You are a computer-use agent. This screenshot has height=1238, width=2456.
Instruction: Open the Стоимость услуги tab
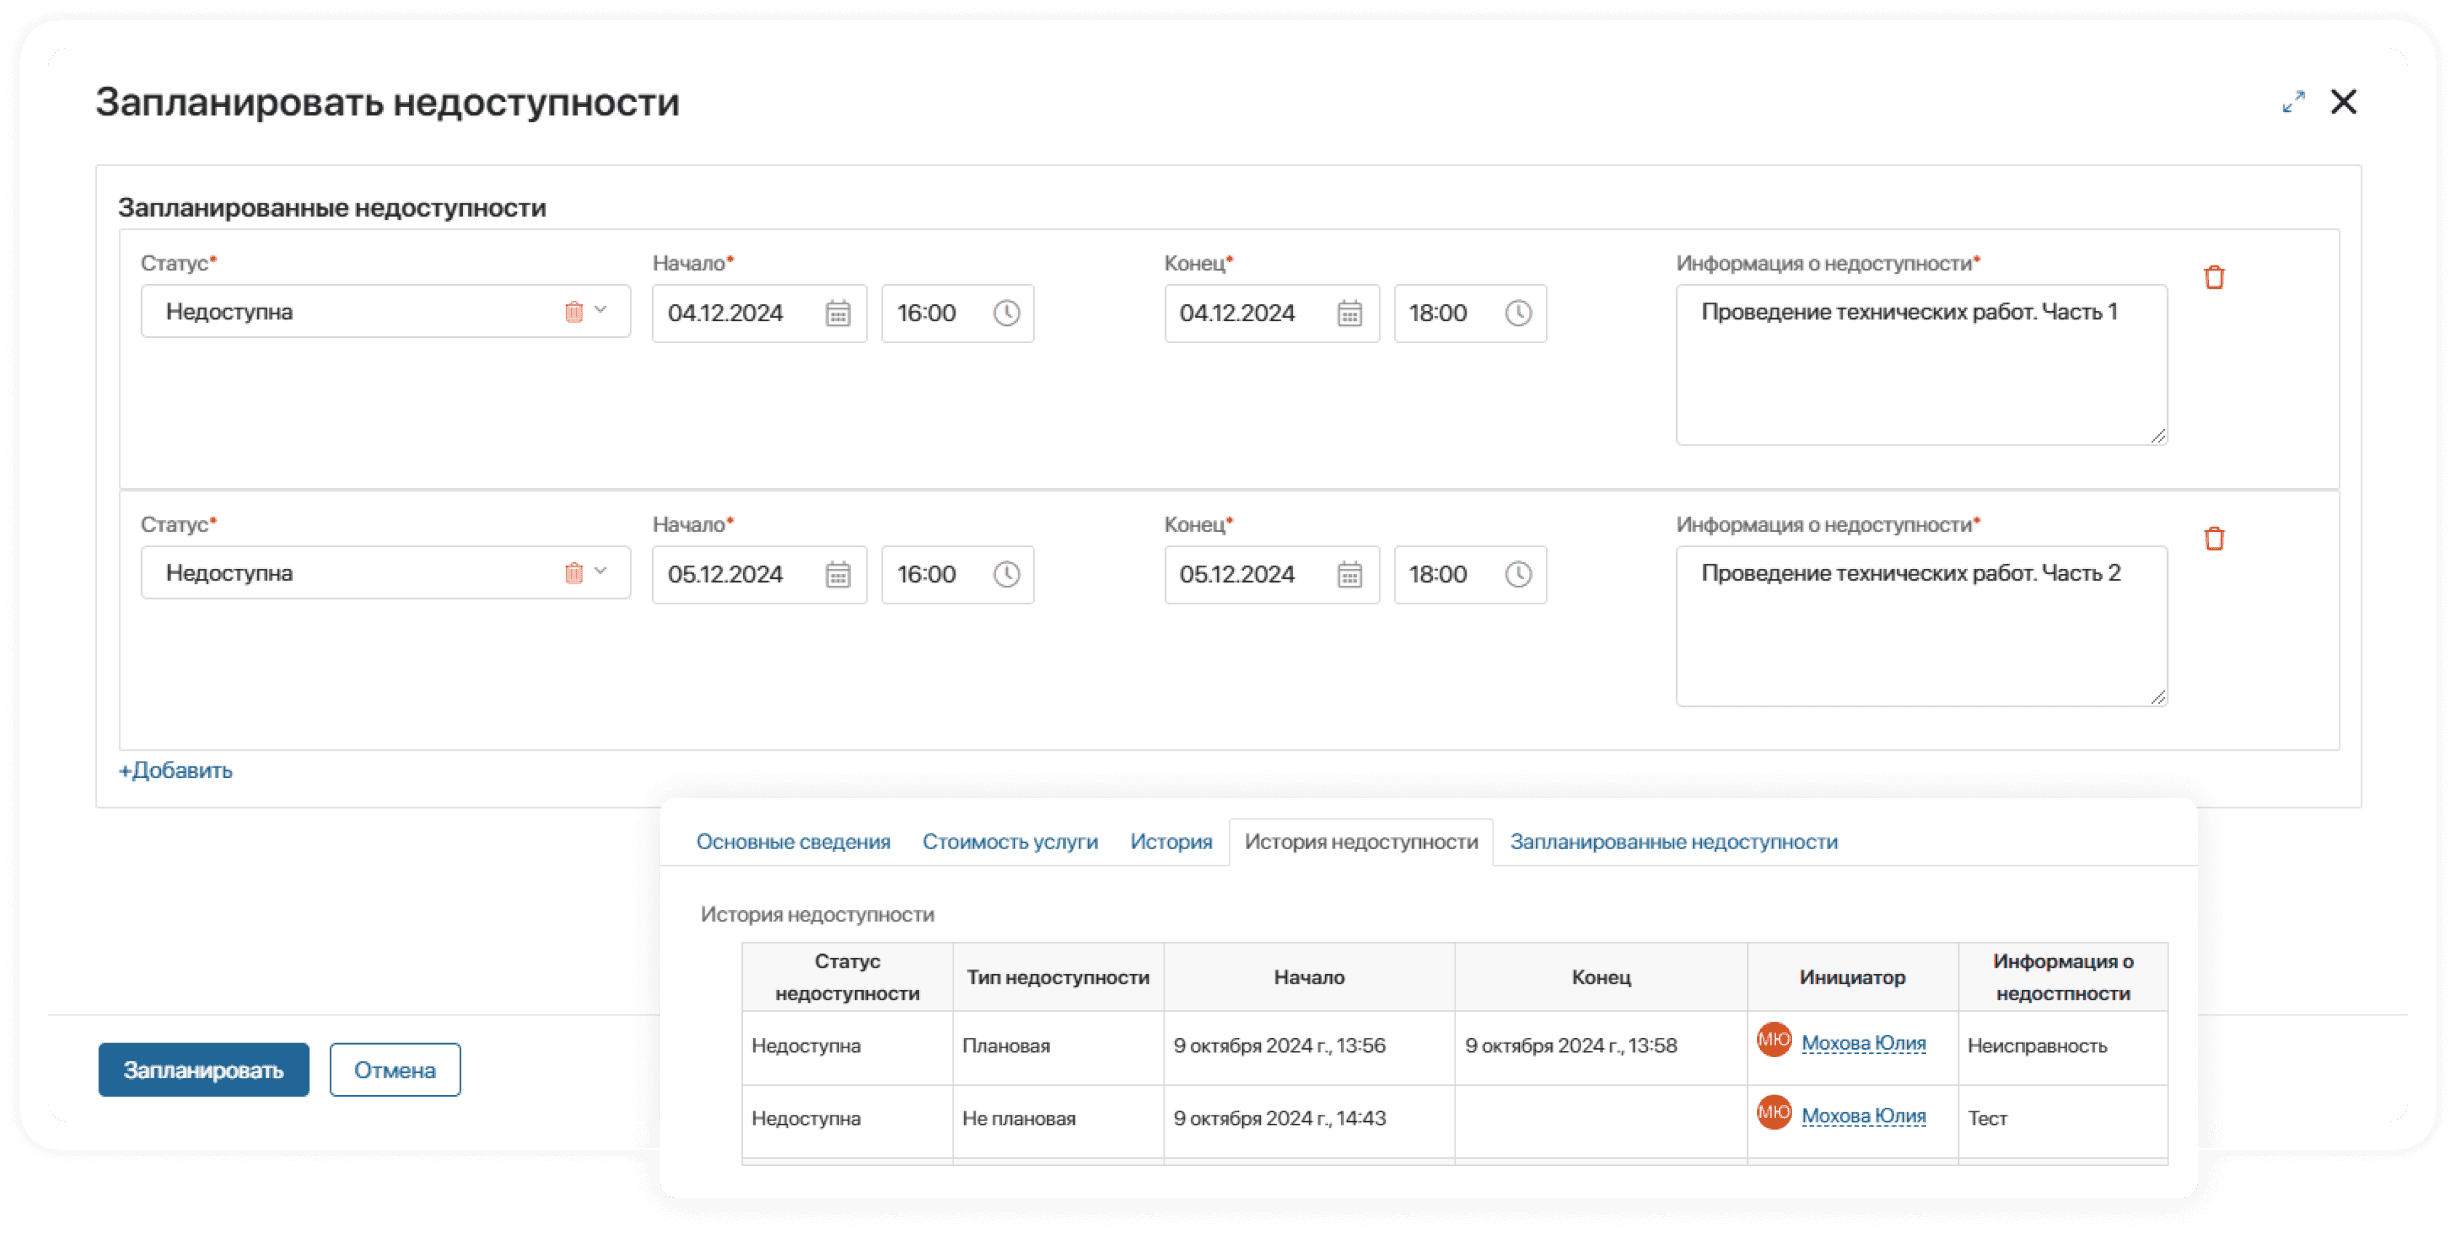point(1009,842)
